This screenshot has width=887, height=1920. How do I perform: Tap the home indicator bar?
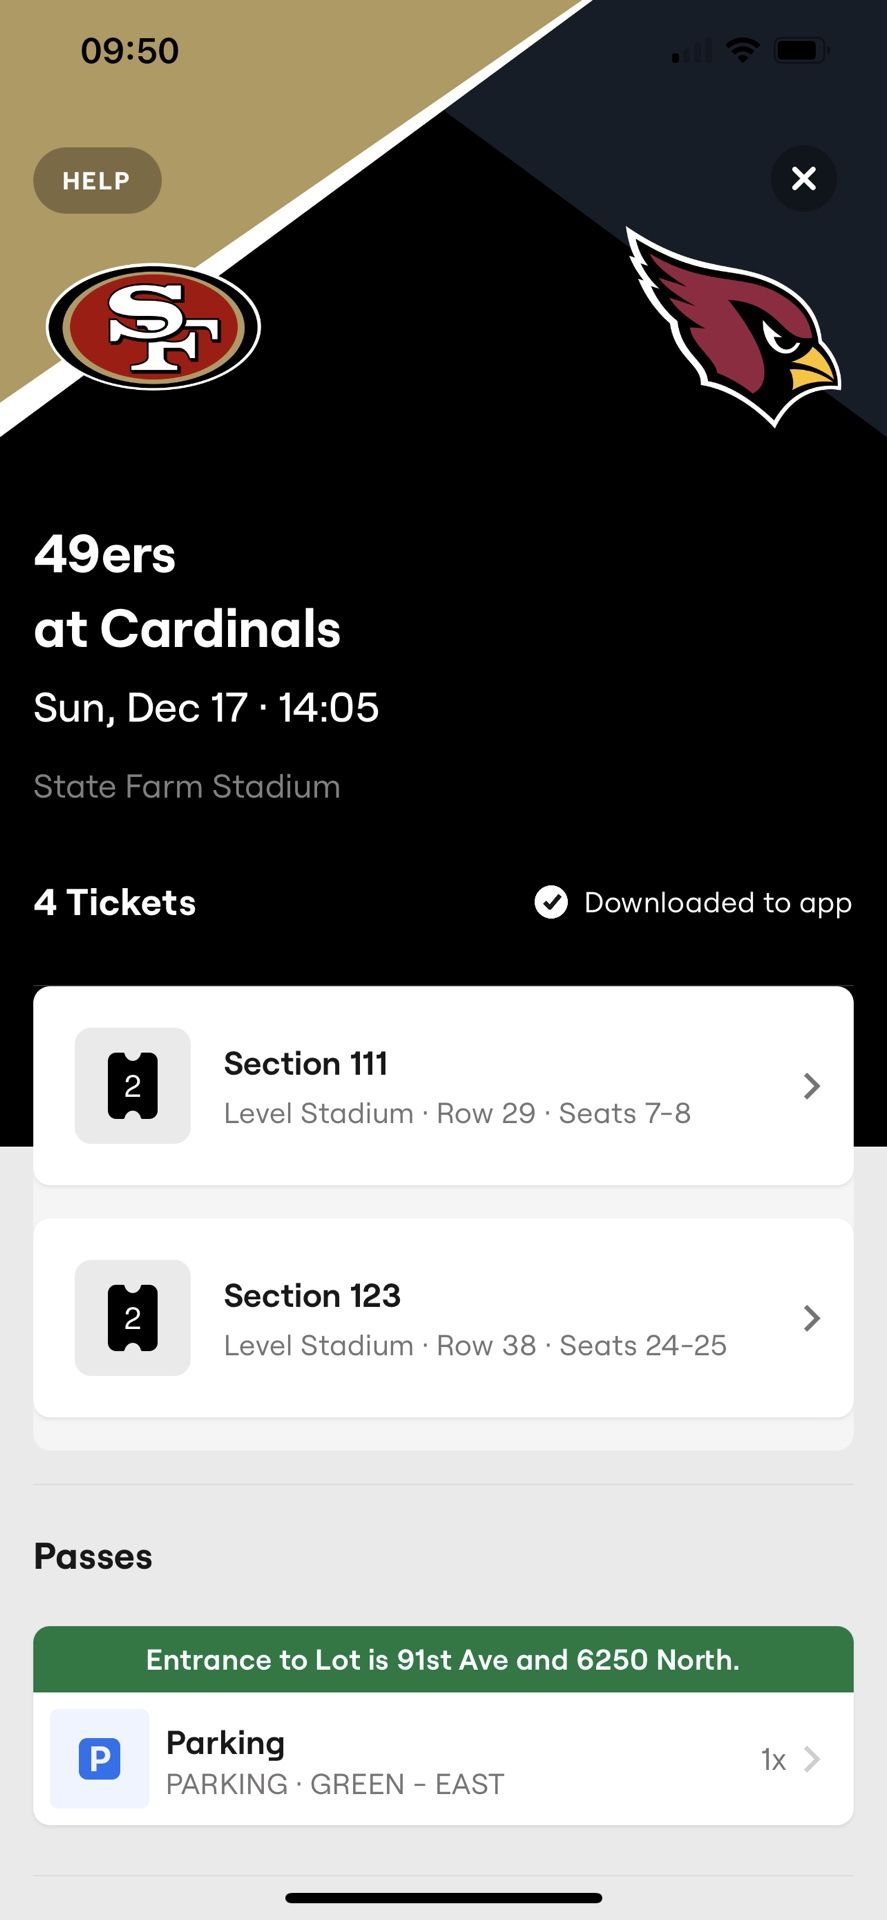point(443,1897)
